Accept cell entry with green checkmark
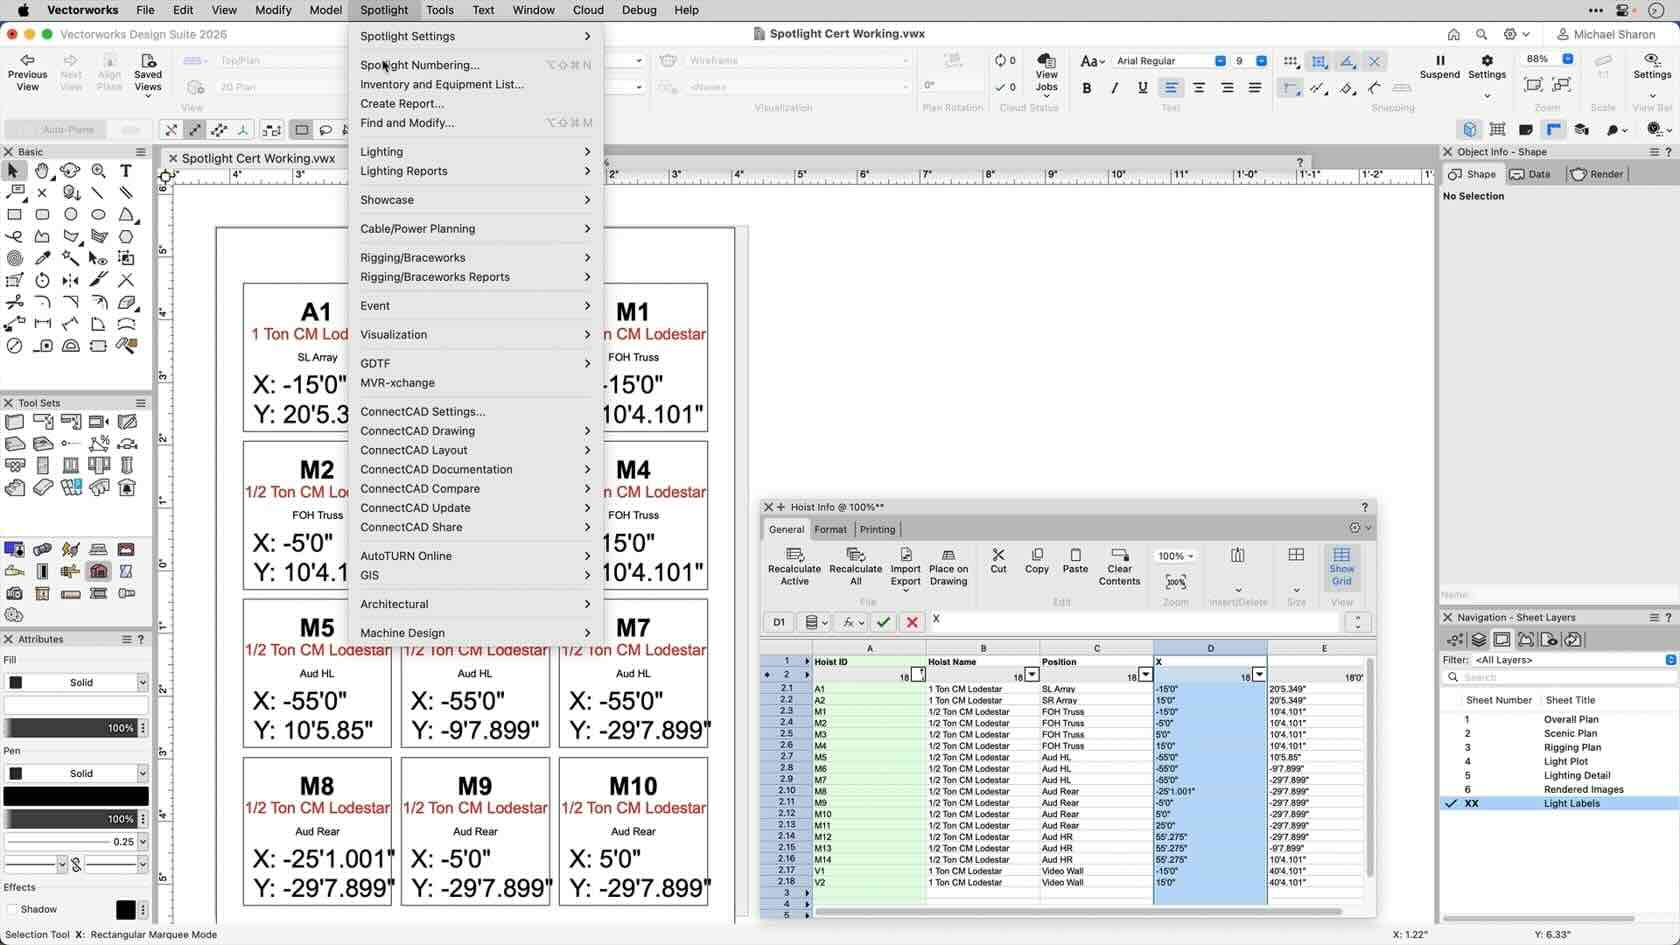This screenshot has width=1680, height=945. pyautogui.click(x=883, y=622)
